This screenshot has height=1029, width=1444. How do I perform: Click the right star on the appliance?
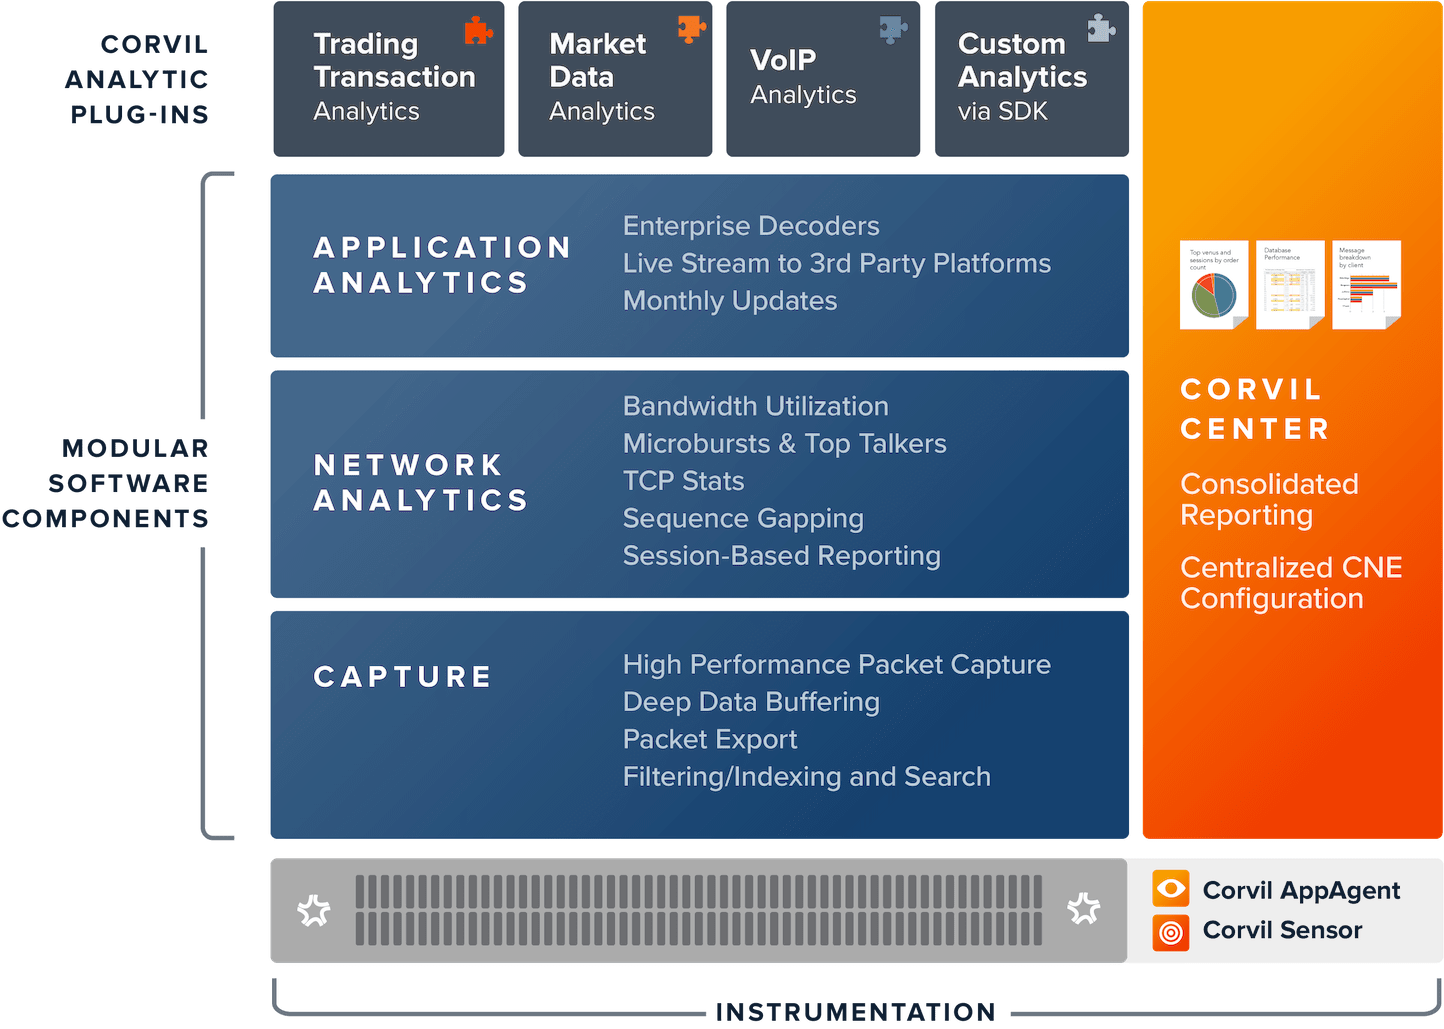1083,908
